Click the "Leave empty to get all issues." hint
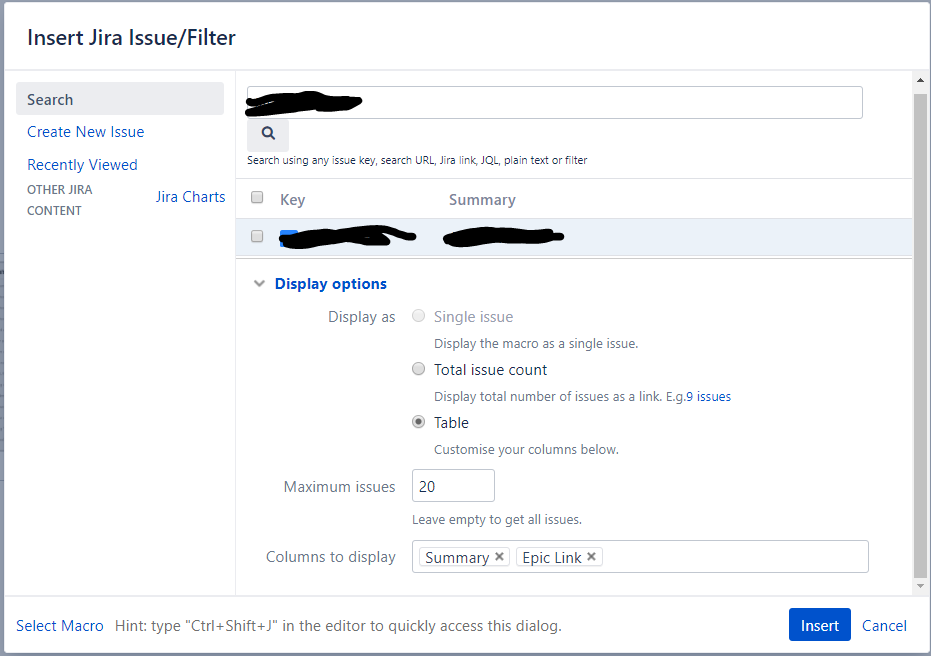 click(x=497, y=519)
